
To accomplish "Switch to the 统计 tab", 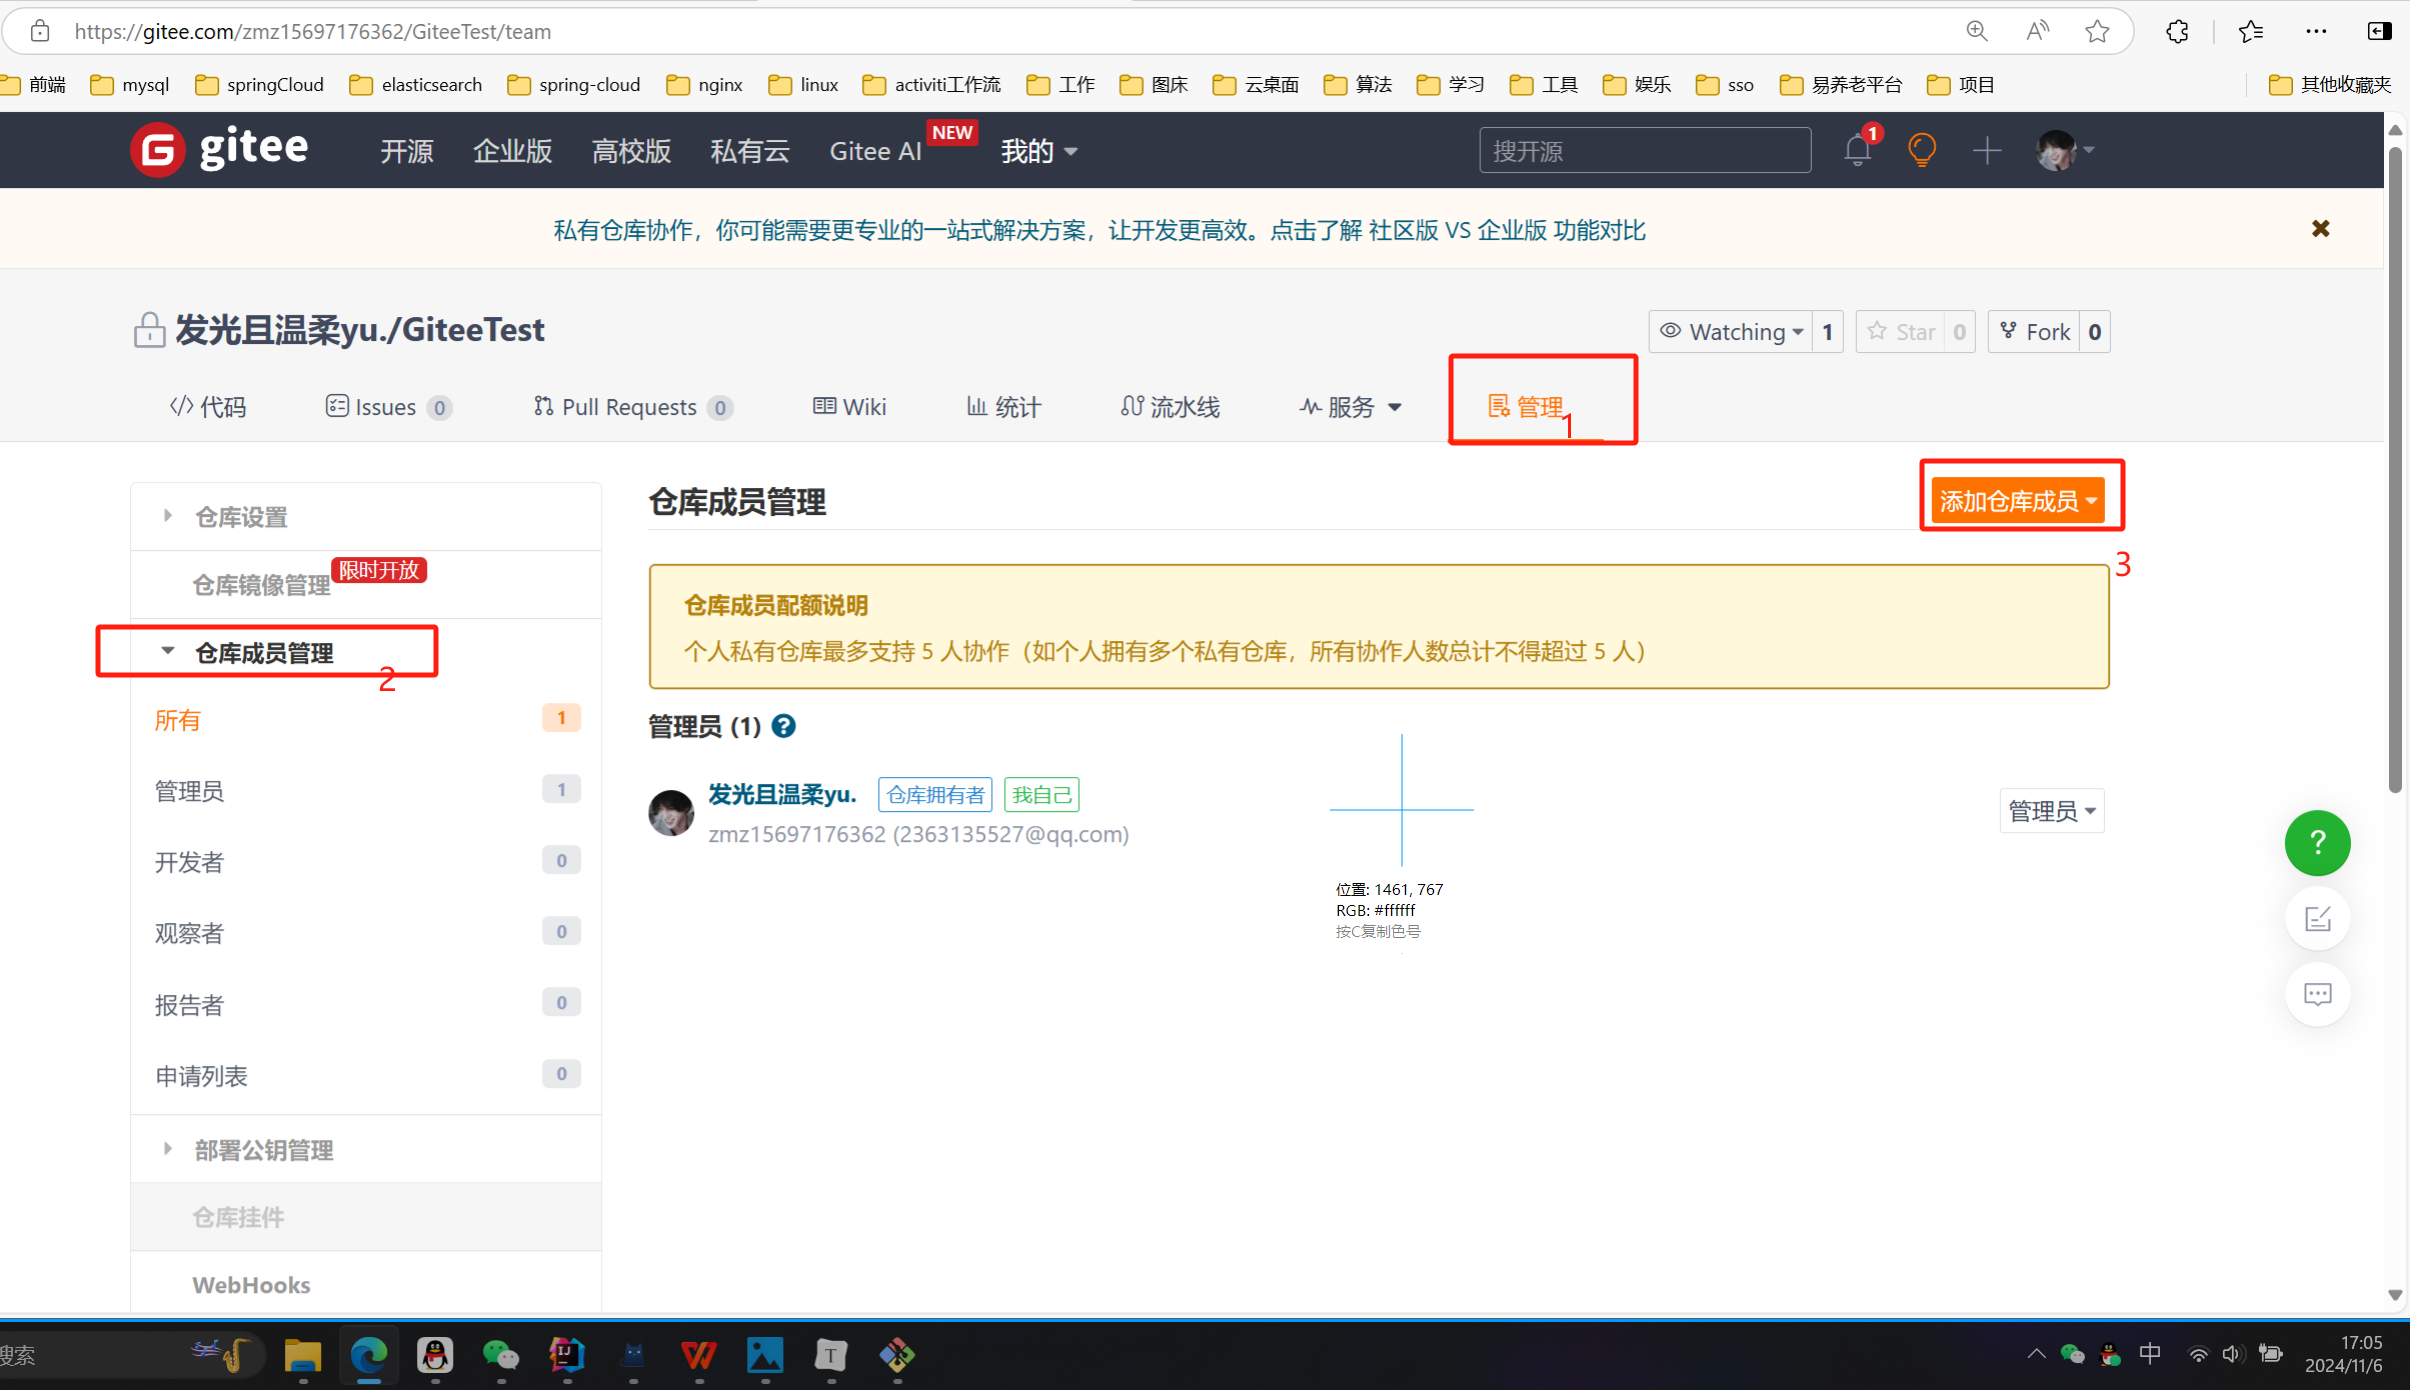I will (1003, 407).
